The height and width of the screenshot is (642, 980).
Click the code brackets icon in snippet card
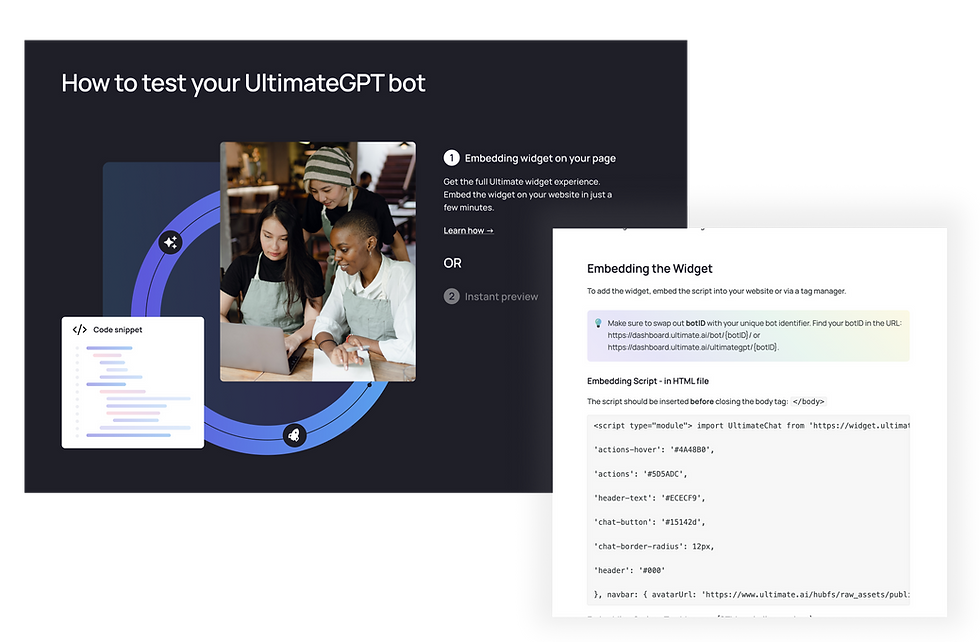click(79, 329)
